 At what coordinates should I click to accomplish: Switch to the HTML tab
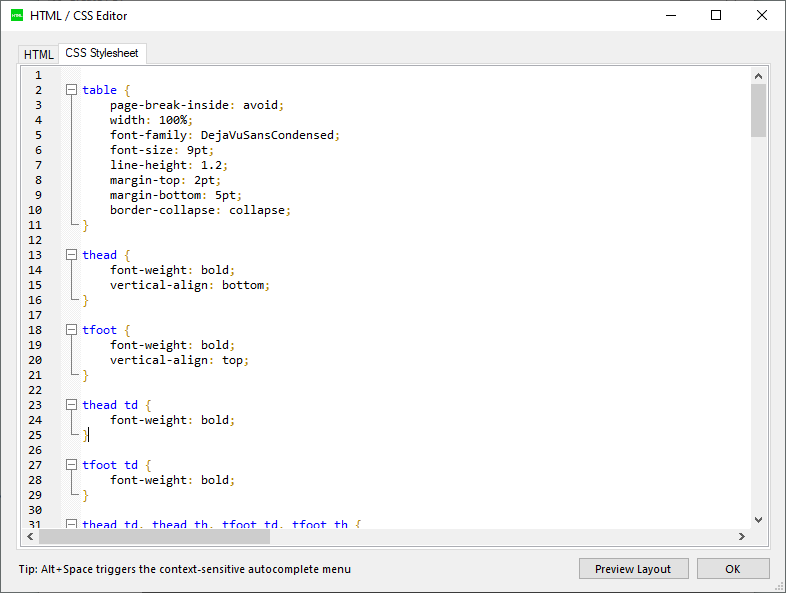click(x=38, y=55)
